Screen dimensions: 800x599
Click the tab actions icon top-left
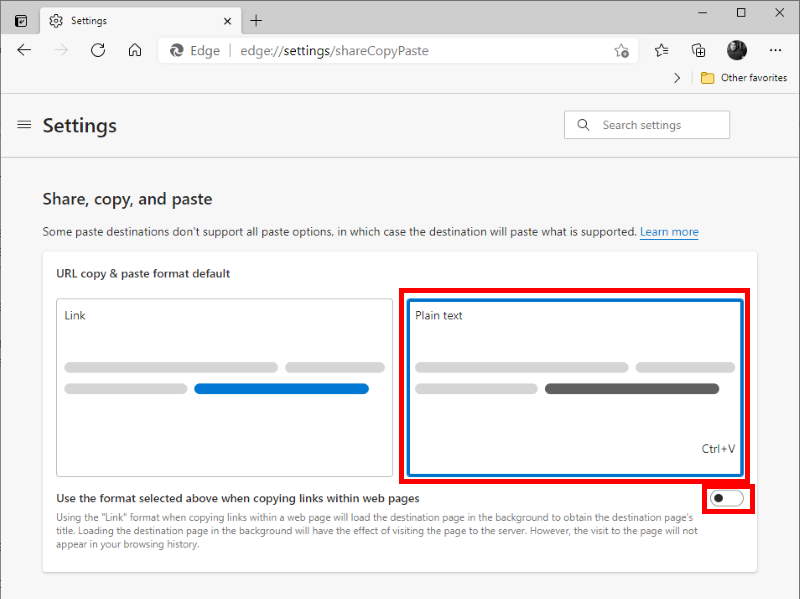pyautogui.click(x=20, y=20)
